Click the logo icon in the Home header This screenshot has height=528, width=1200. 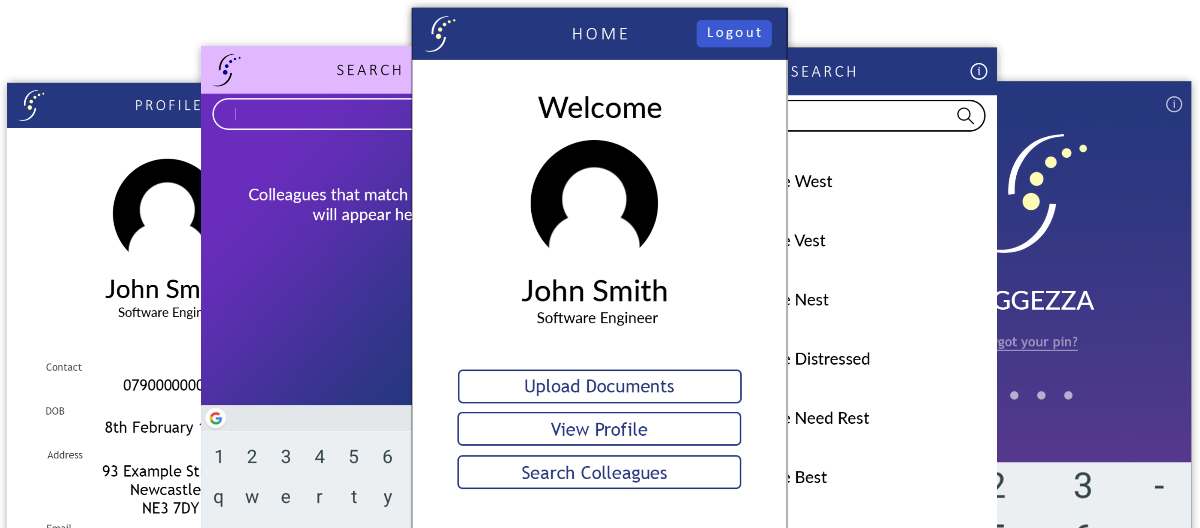[441, 34]
